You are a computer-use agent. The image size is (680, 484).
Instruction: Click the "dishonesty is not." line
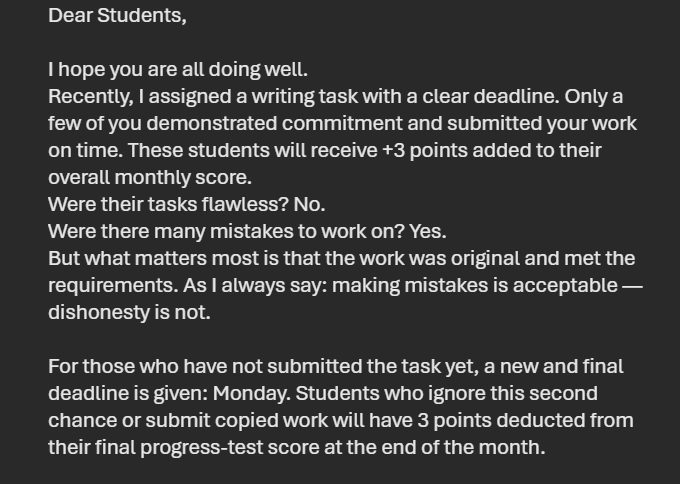pos(129,312)
